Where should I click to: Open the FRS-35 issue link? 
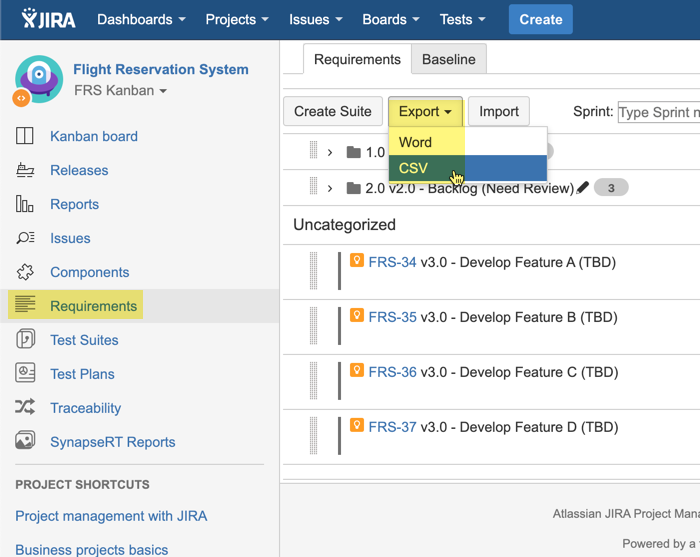392,318
